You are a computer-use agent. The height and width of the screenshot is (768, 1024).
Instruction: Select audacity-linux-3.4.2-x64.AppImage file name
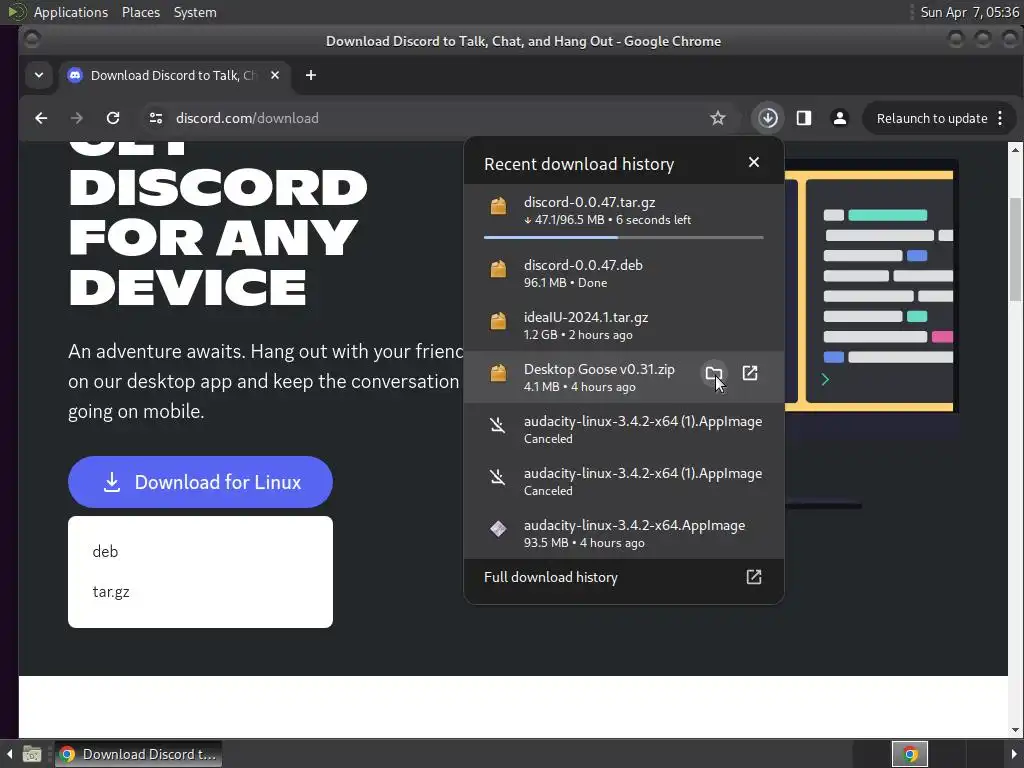tap(634, 525)
